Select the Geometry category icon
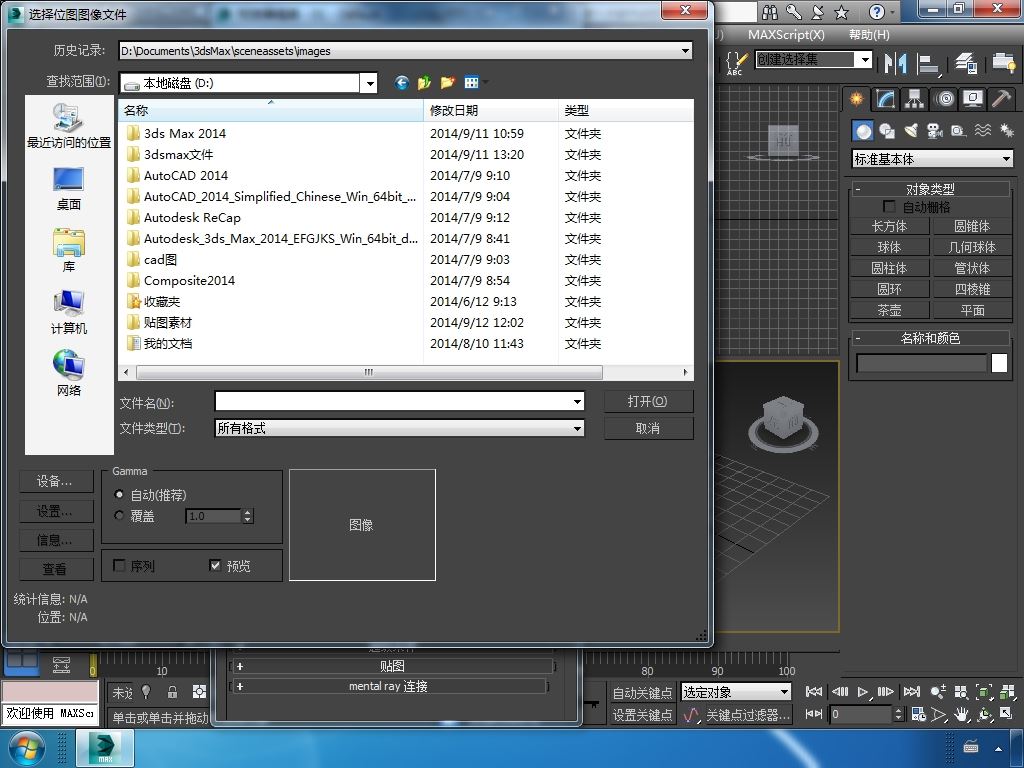The image size is (1024, 768). 863,131
